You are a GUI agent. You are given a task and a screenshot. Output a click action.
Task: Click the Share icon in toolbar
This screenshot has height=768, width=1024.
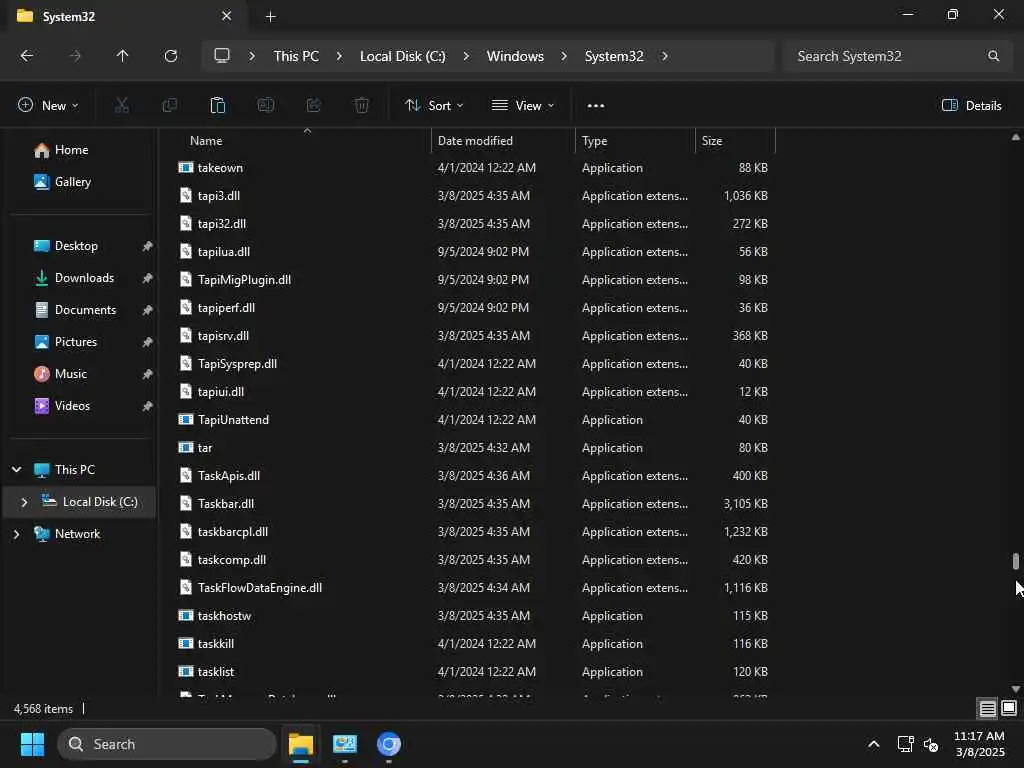[x=313, y=105]
